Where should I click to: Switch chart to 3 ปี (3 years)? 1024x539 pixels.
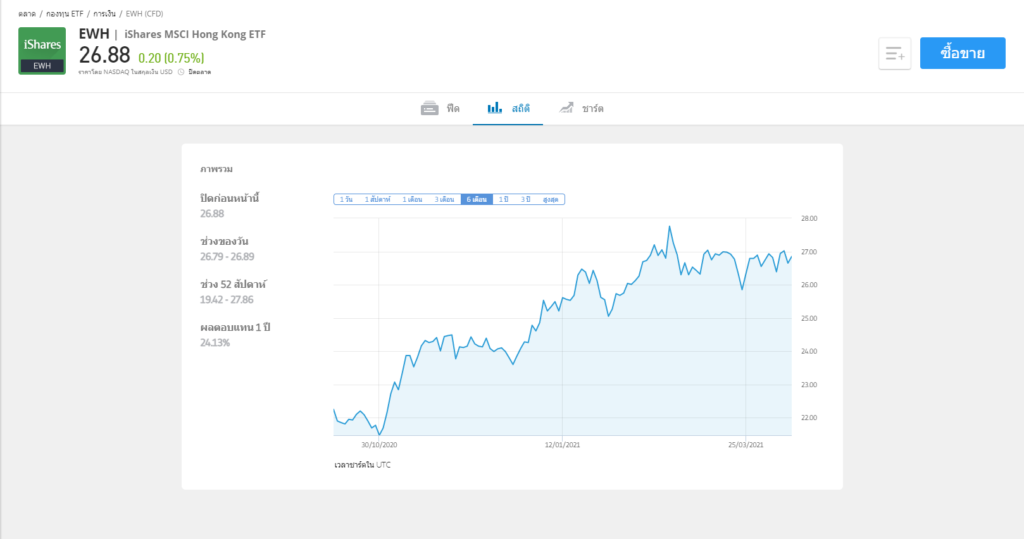click(525, 199)
